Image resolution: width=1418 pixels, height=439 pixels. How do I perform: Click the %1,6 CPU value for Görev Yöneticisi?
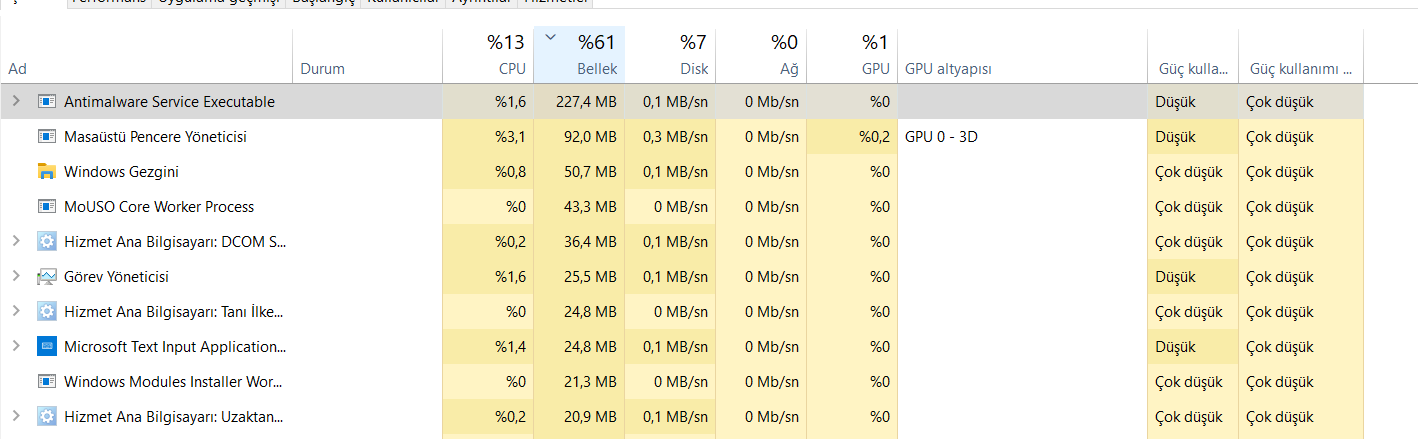click(x=510, y=277)
